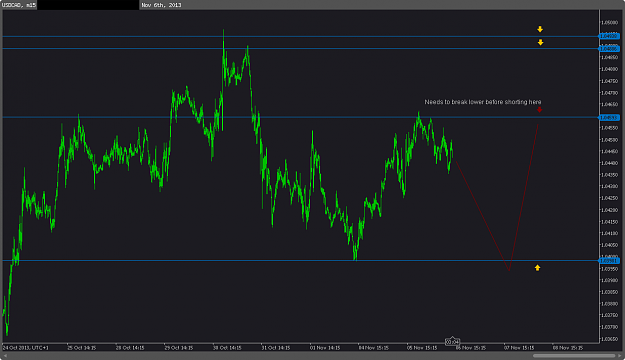This screenshot has width=625, height=360.
Task: Click the upper yellow down arrow above the top line
Action: coord(540,29)
